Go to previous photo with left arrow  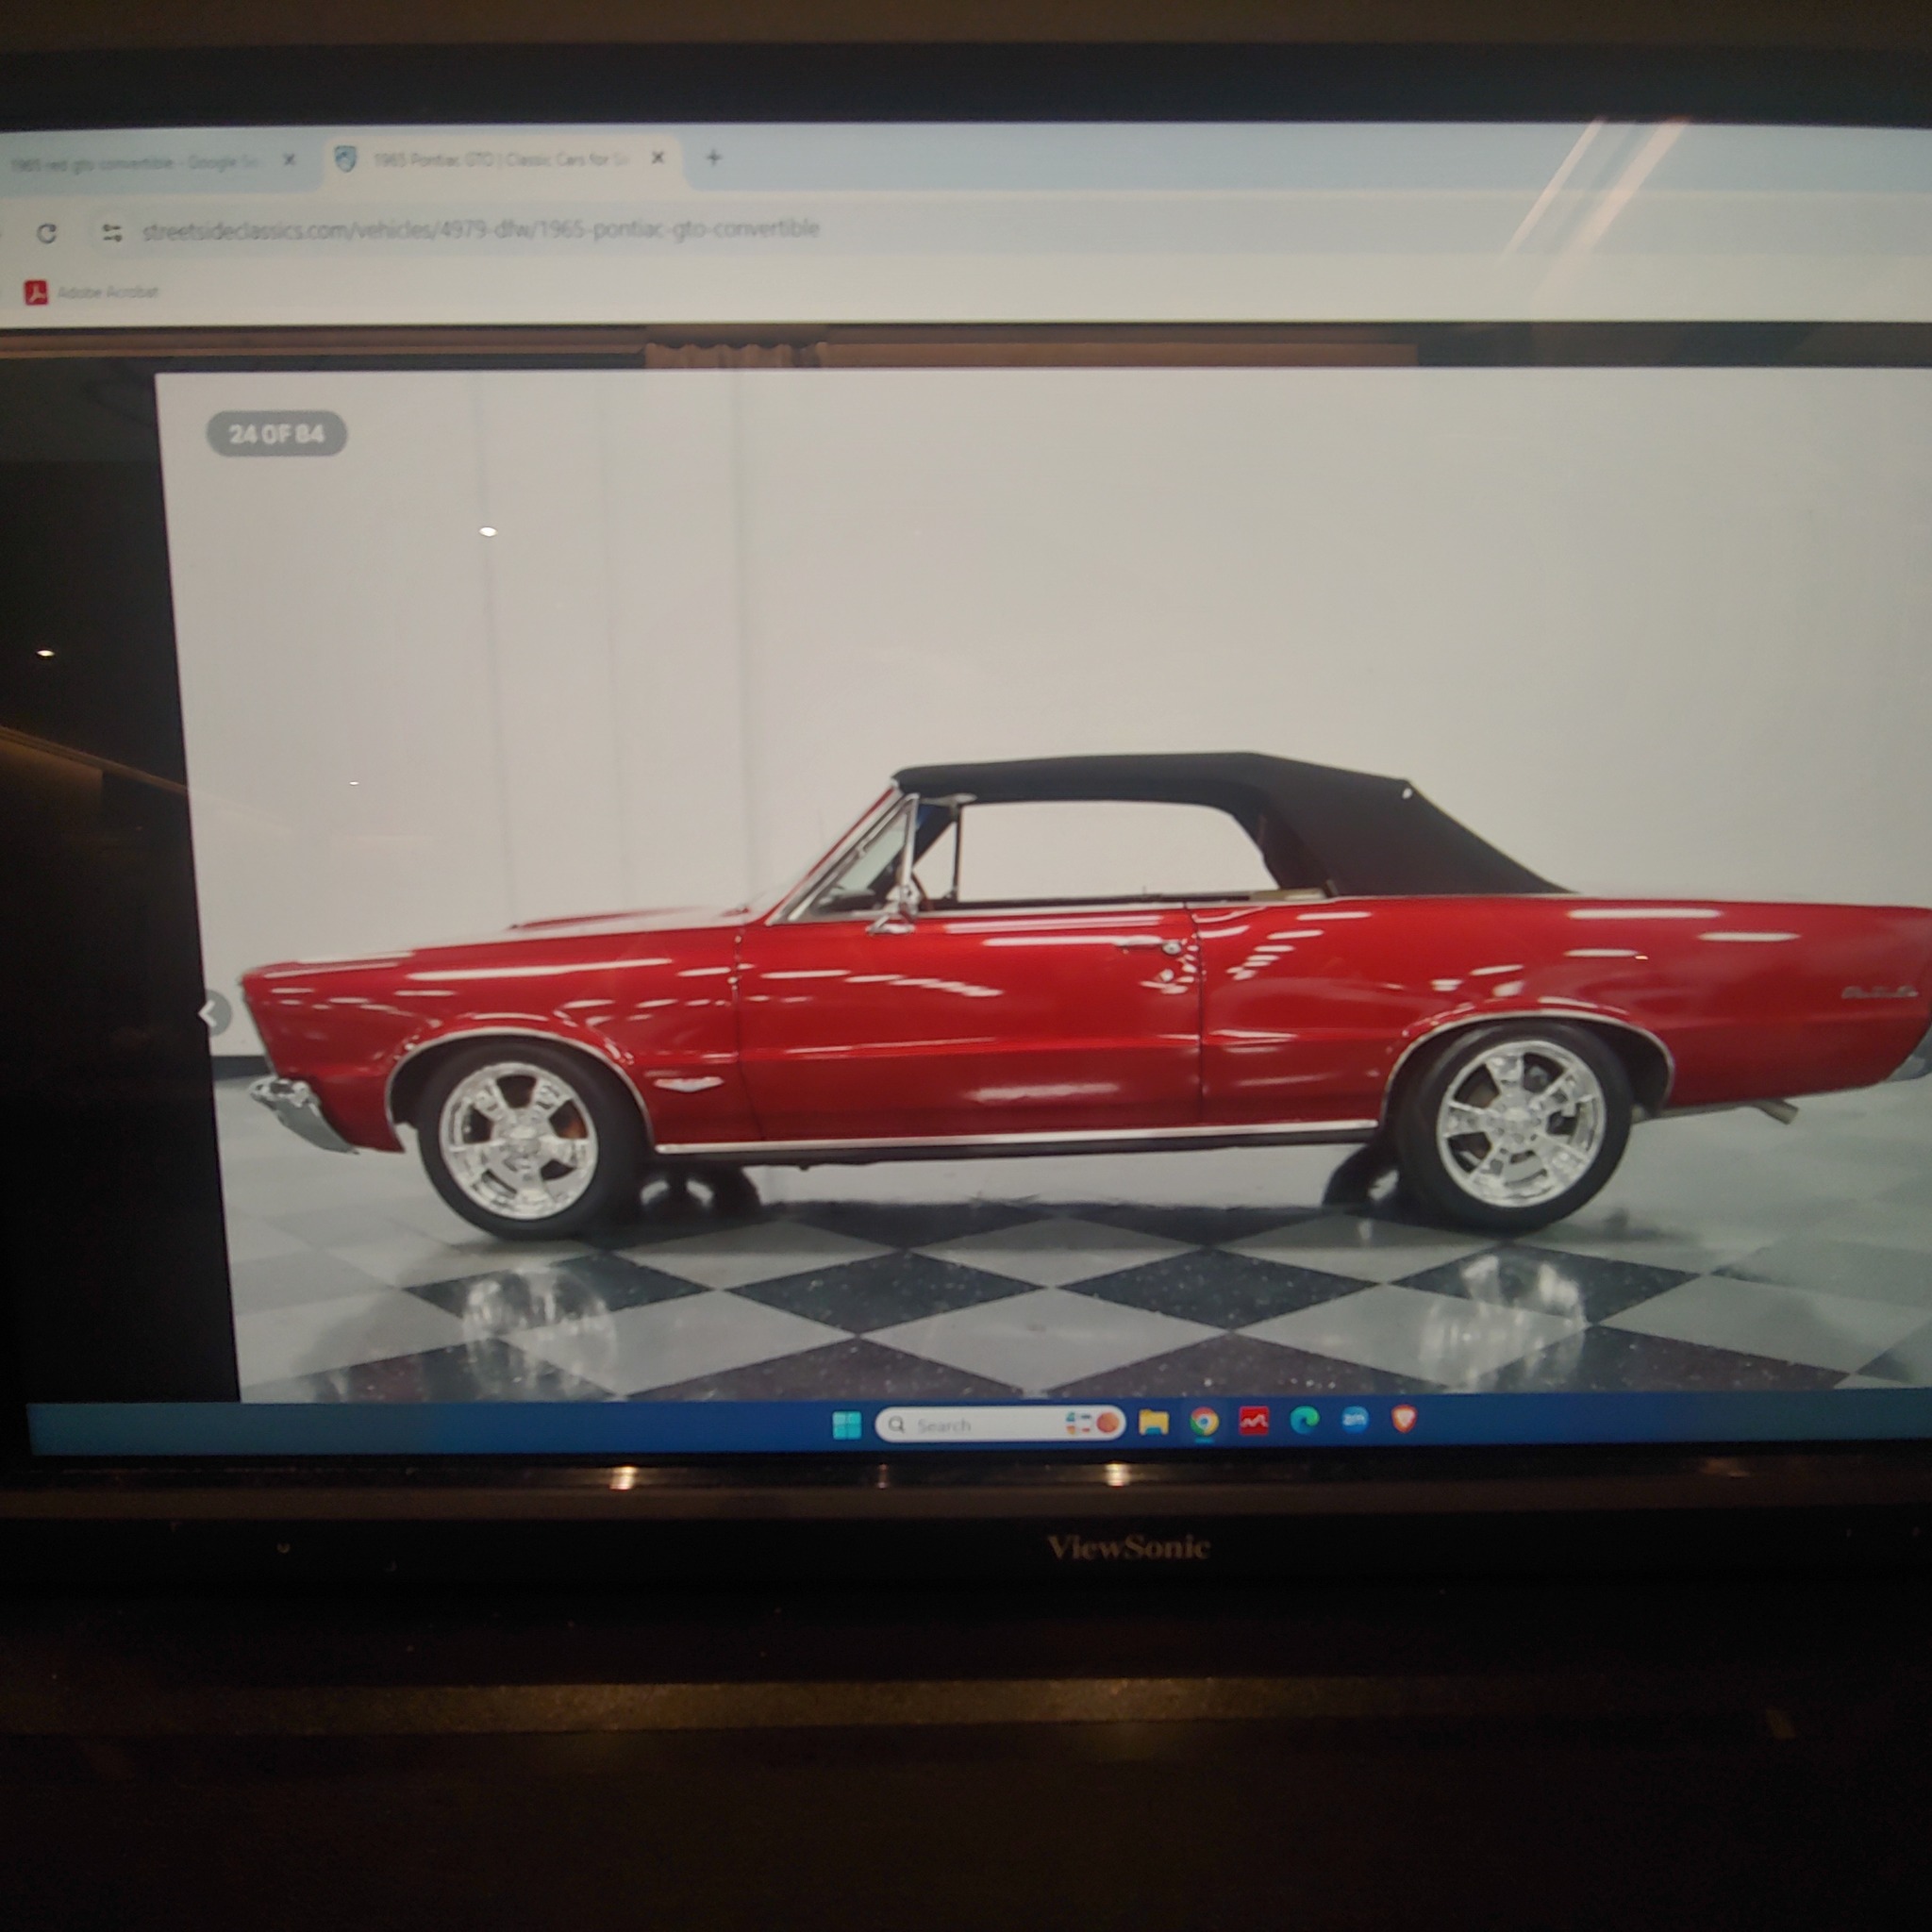coord(211,1015)
